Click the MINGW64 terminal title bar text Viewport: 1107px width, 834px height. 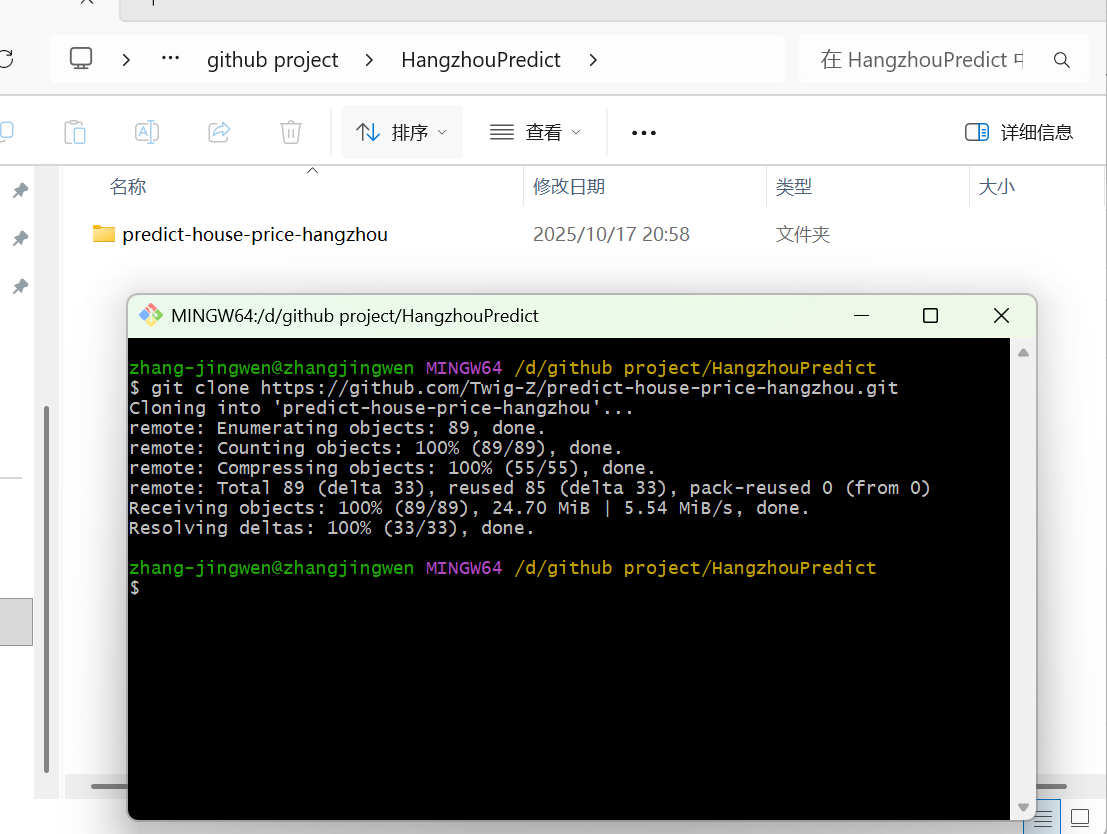tap(354, 316)
